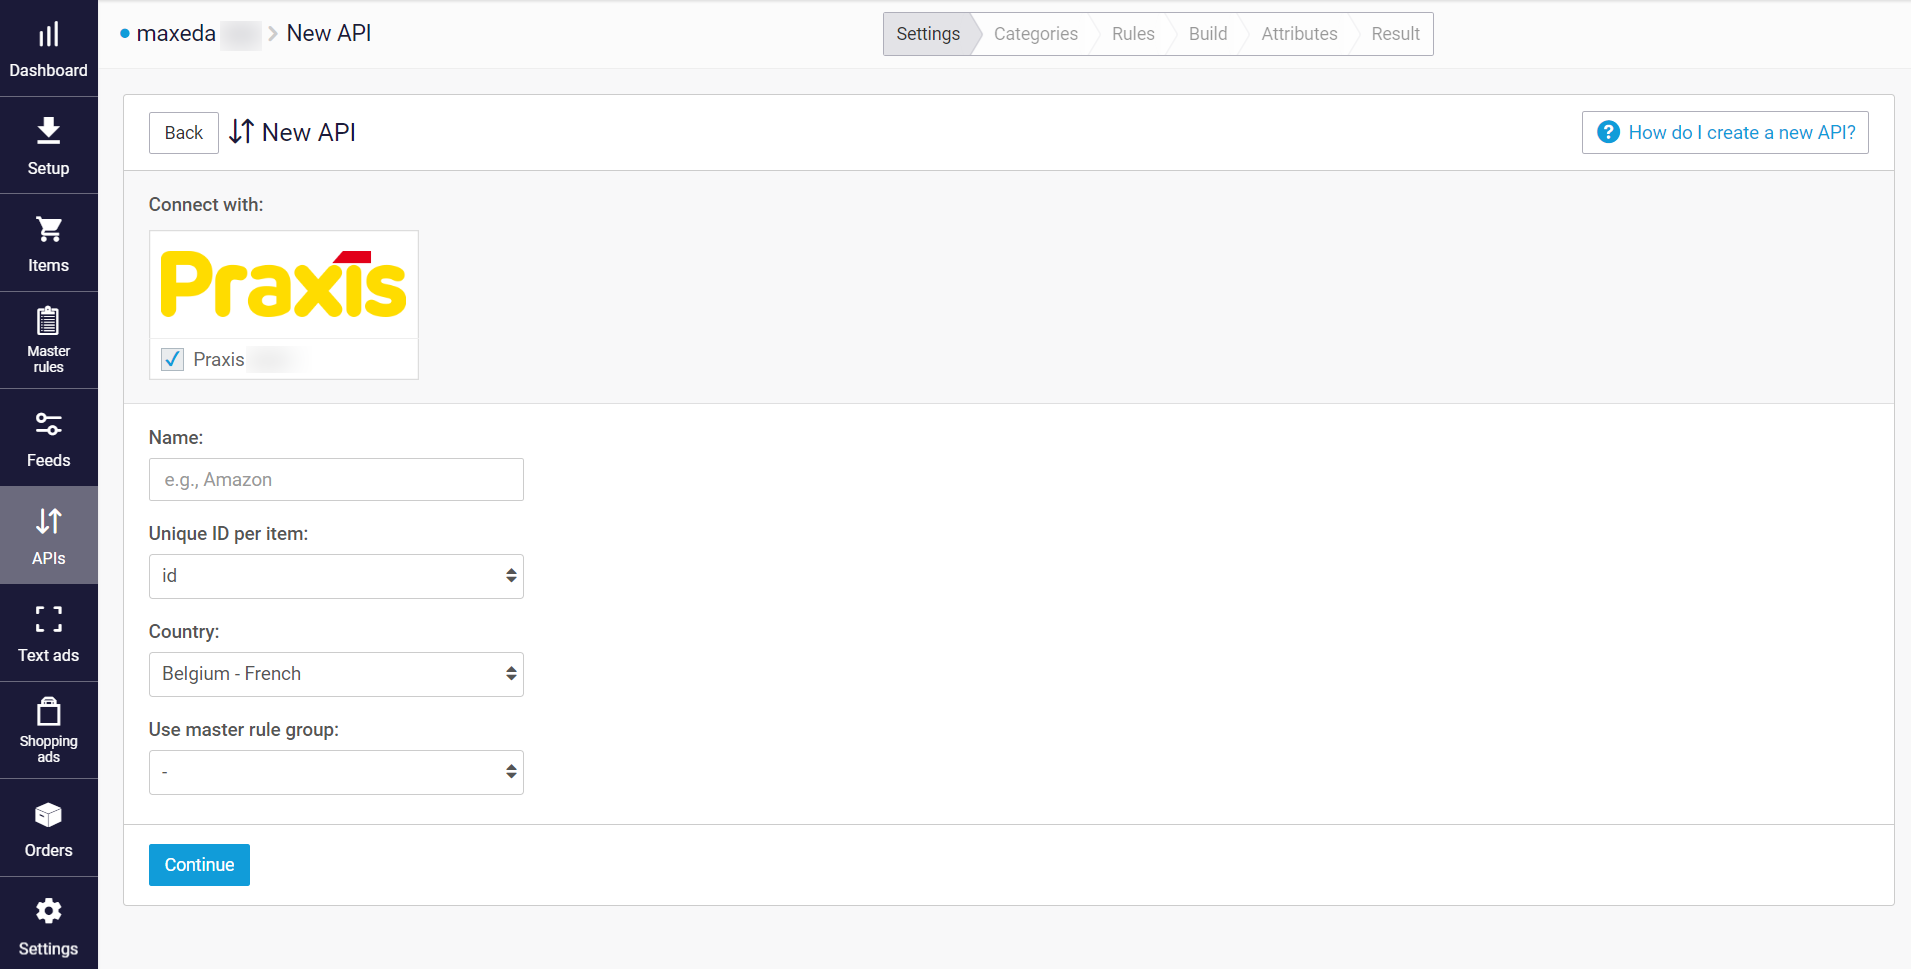Viewport: 1911px width, 969px height.
Task: Open the Orders box icon
Action: click(48, 815)
